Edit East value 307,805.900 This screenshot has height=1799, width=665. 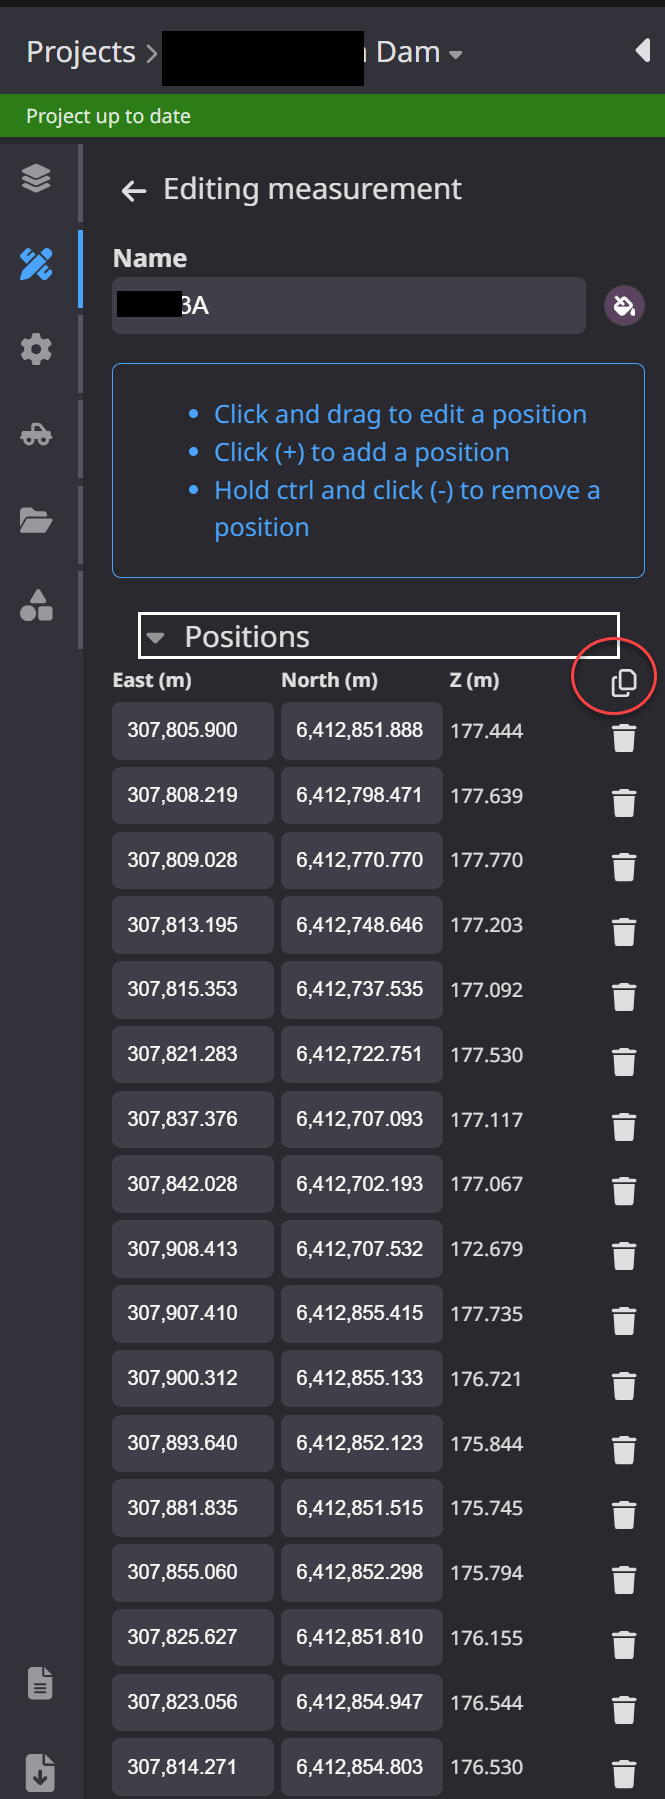[x=193, y=730]
